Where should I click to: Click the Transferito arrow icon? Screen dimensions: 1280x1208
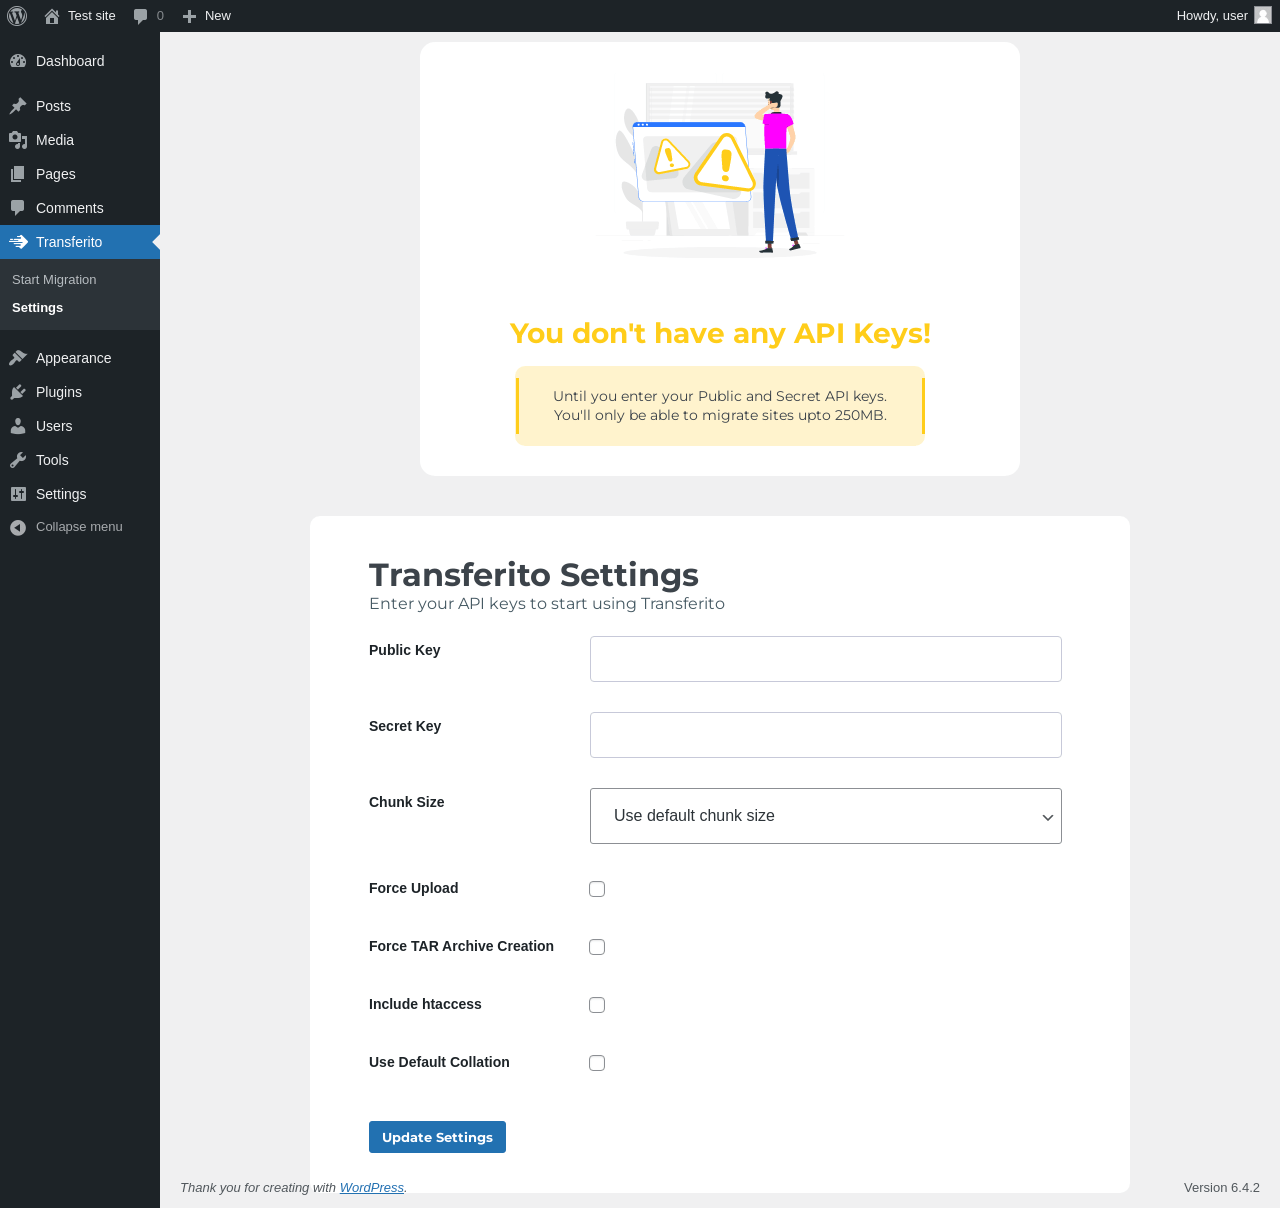(x=18, y=242)
